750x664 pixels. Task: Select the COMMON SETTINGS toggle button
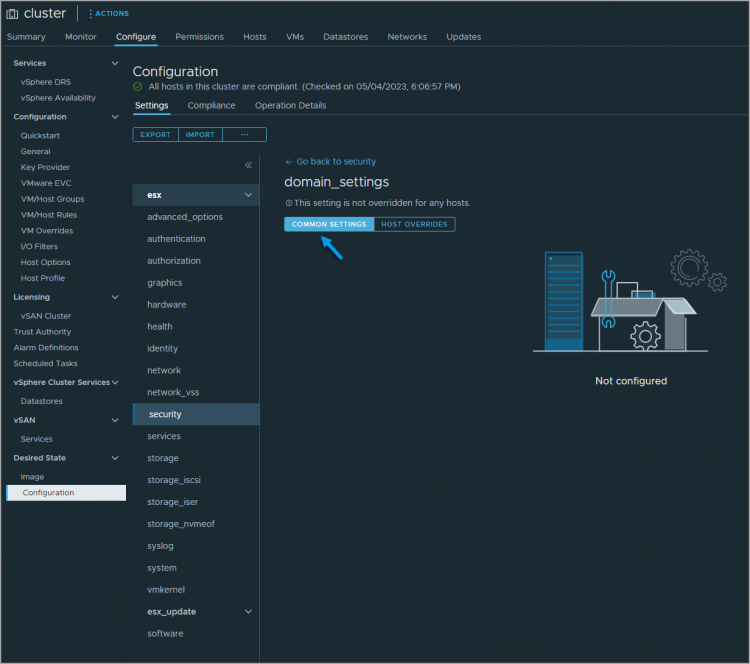click(329, 224)
